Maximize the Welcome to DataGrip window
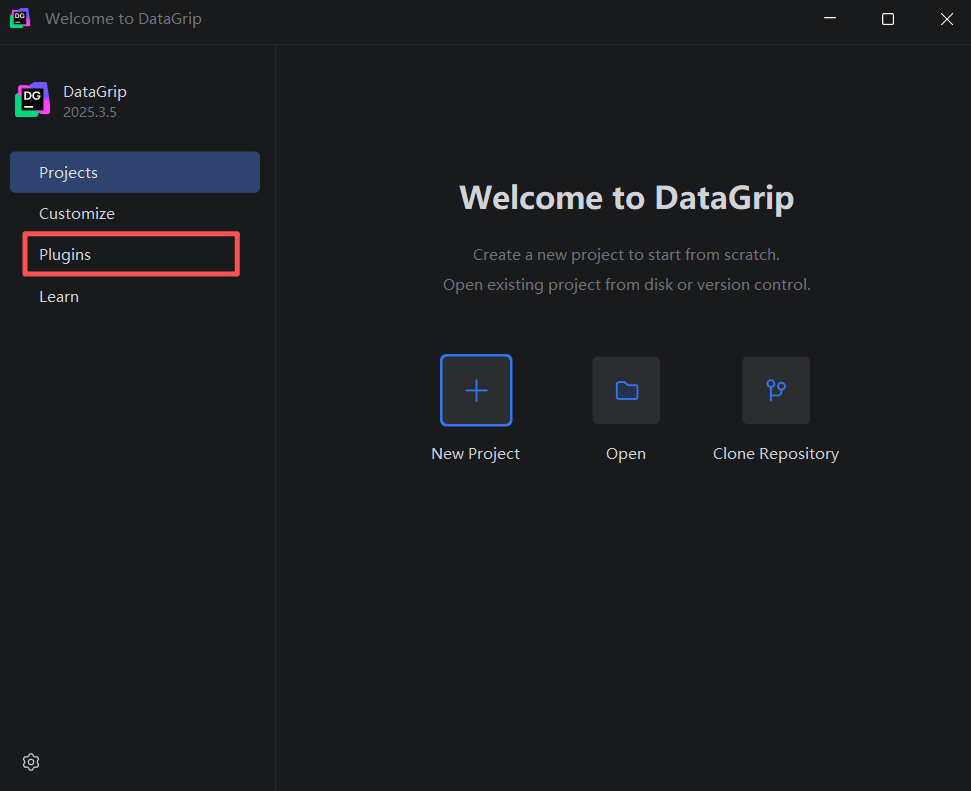This screenshot has width=971, height=791. 888,19
